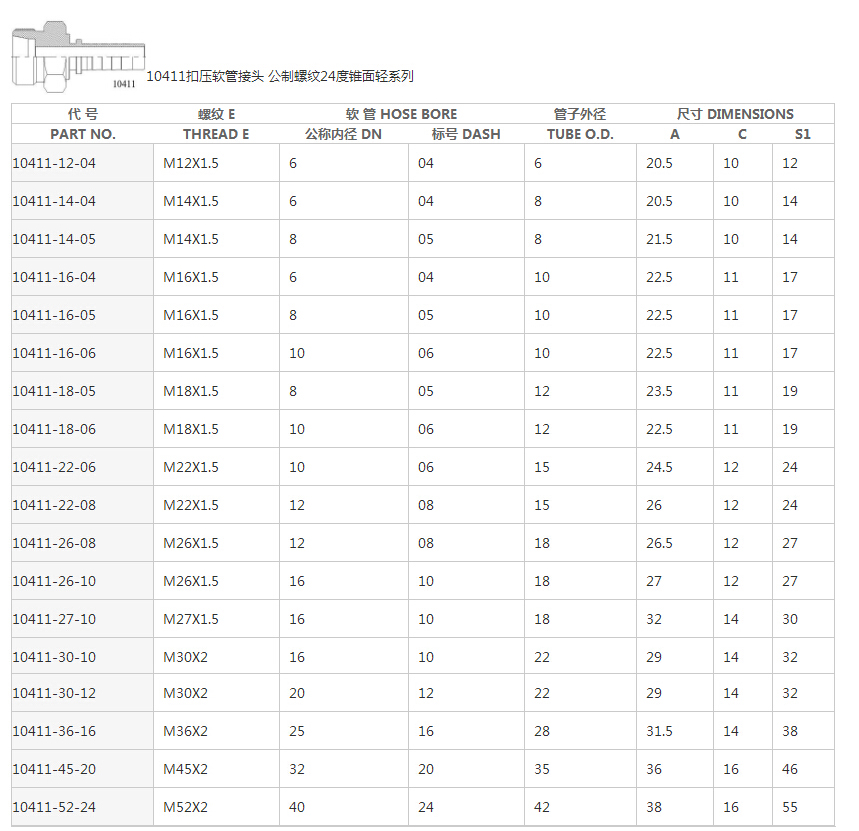The height and width of the screenshot is (831, 859).
Task: Click the HOSE BORE header cell
Action: pyautogui.click(x=401, y=114)
